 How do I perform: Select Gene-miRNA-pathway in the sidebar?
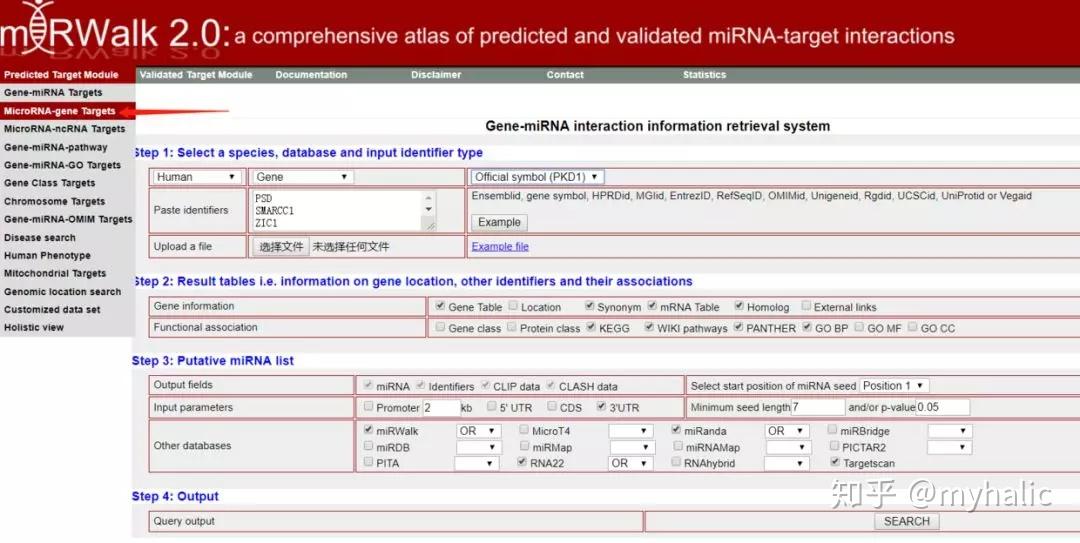tap(56, 147)
